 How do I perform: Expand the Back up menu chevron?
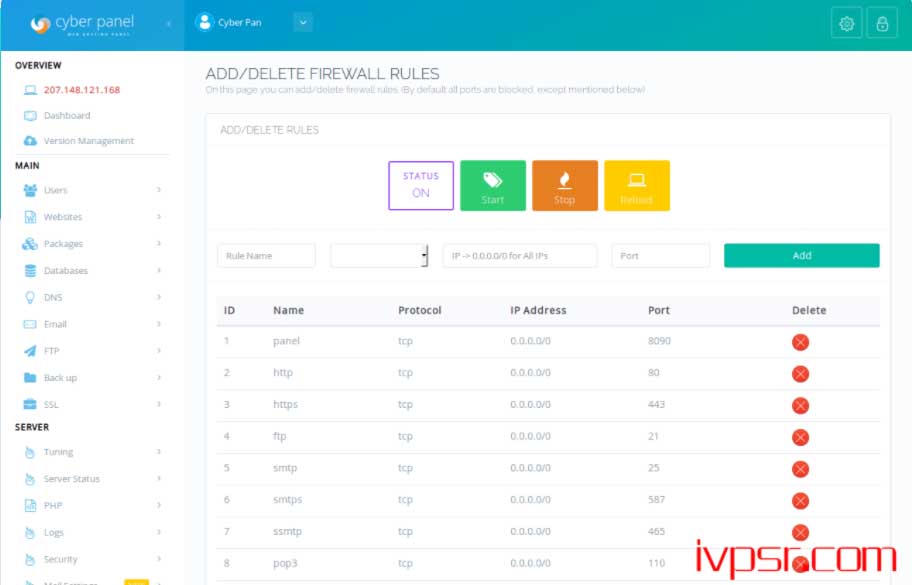pyautogui.click(x=159, y=377)
